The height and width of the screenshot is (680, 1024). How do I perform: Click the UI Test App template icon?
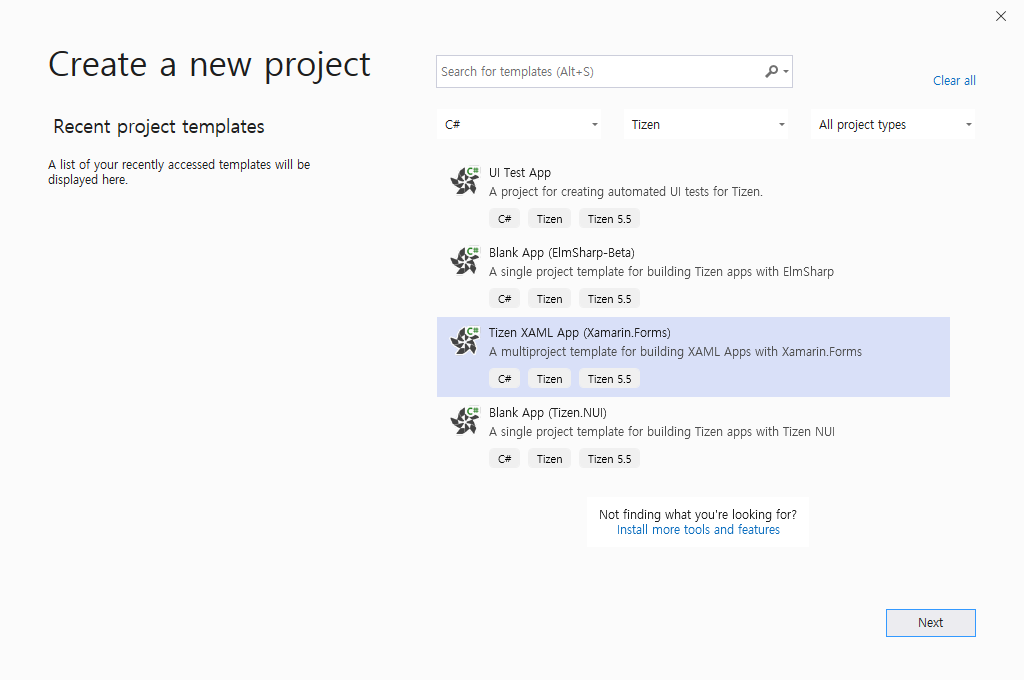click(x=465, y=181)
